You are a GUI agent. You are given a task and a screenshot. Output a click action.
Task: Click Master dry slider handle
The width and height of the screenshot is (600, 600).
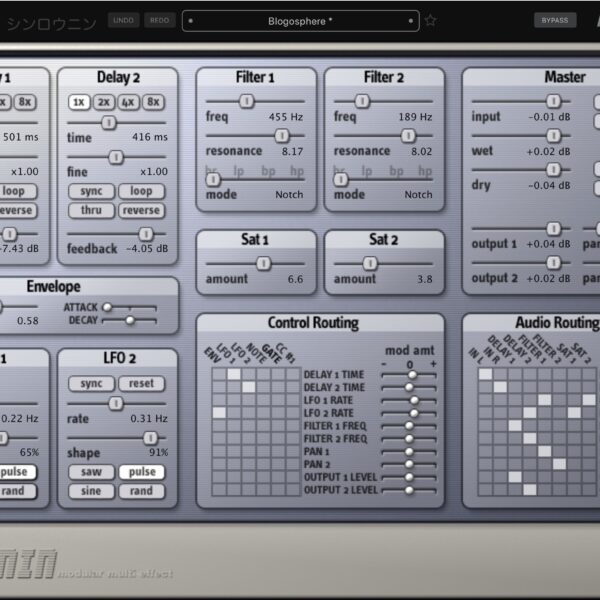point(553,170)
